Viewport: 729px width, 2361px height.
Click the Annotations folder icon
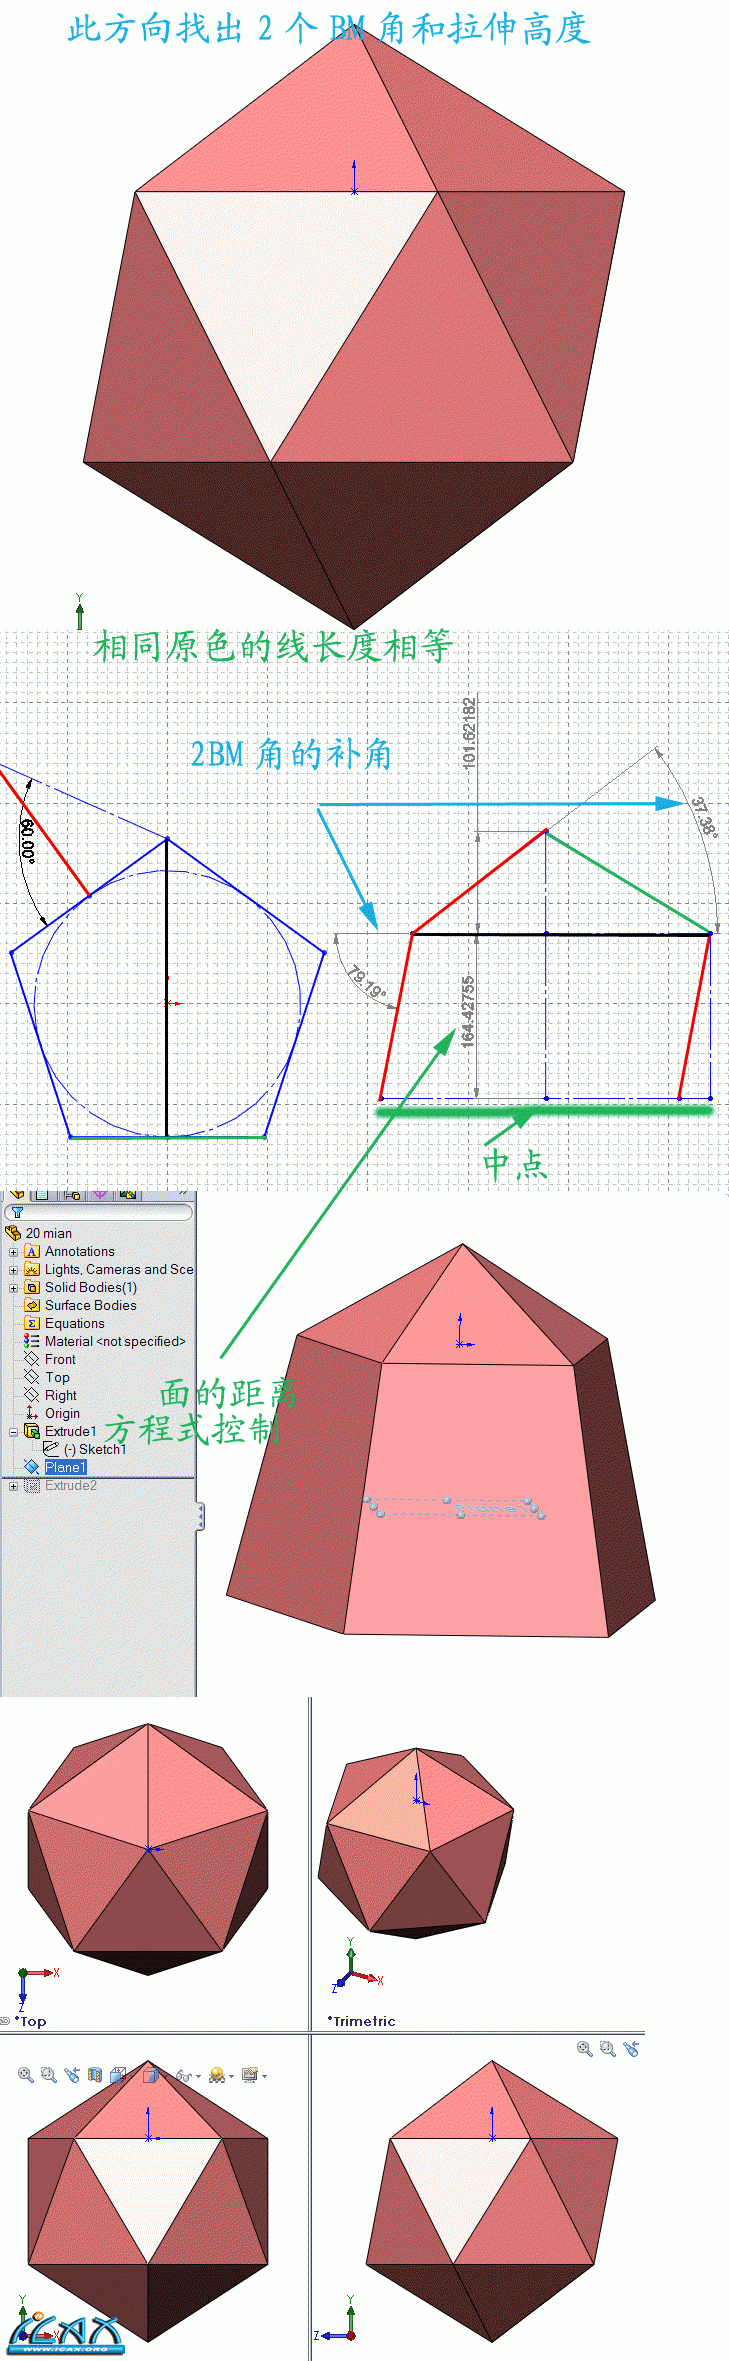coord(31,1252)
